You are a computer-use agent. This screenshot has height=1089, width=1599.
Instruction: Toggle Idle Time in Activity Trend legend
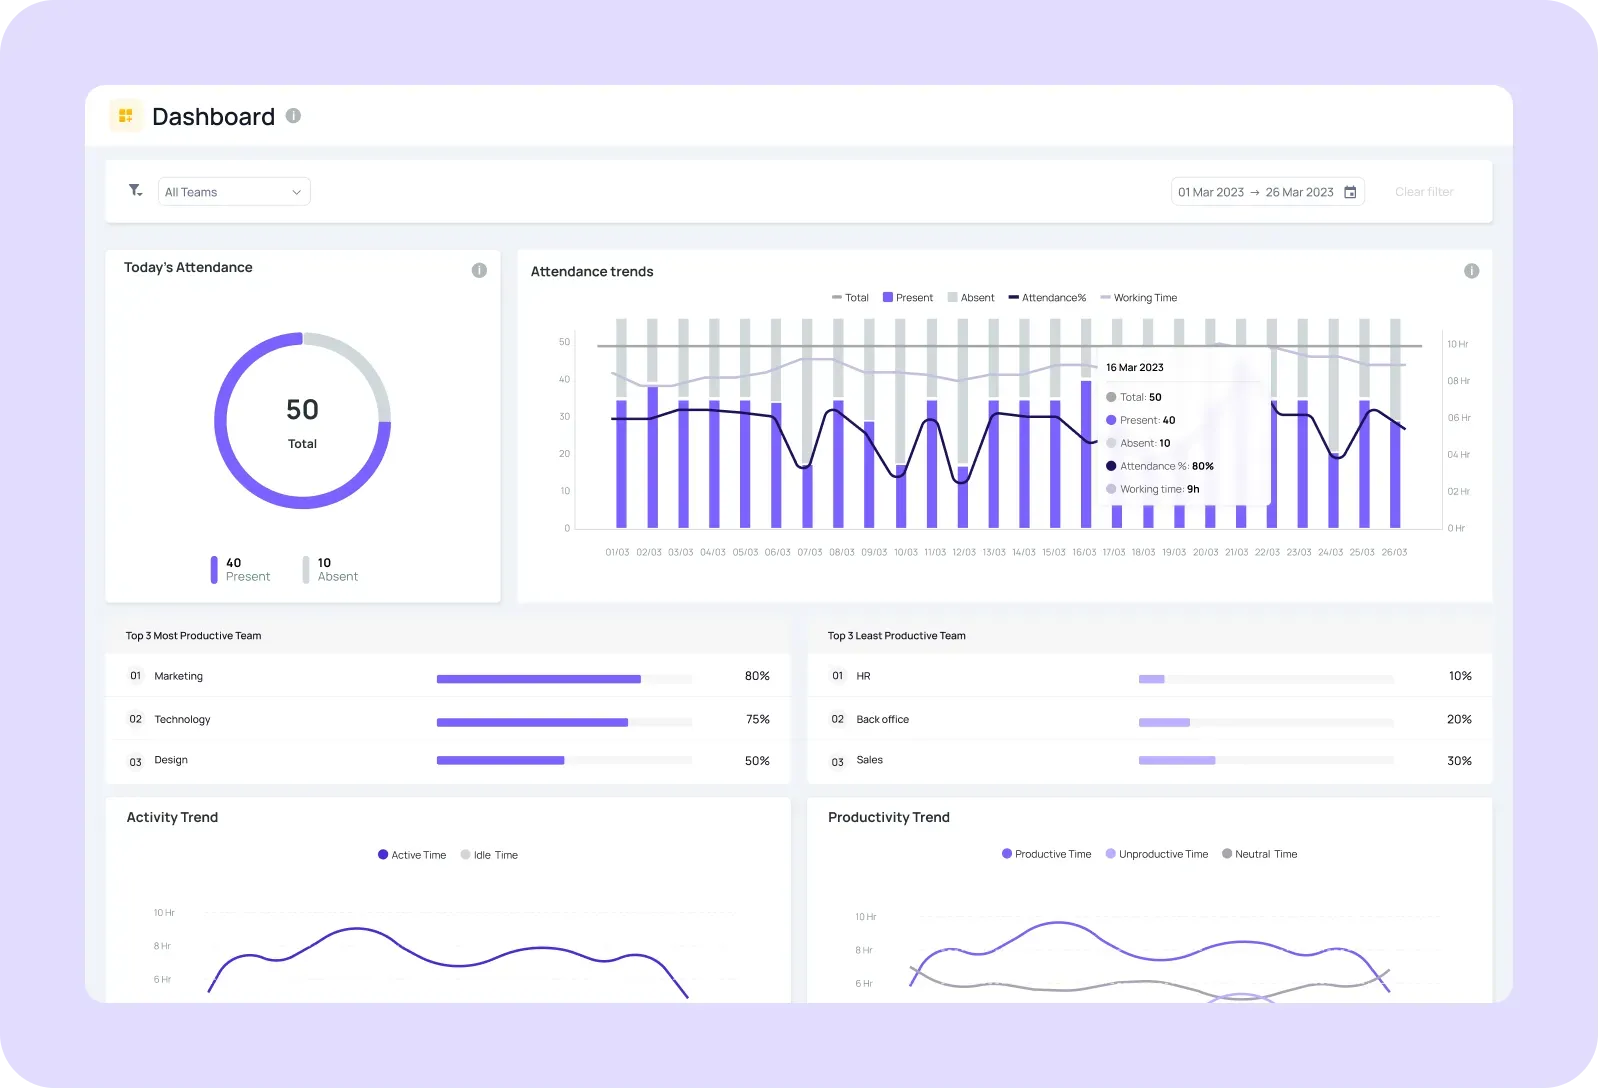pos(489,855)
